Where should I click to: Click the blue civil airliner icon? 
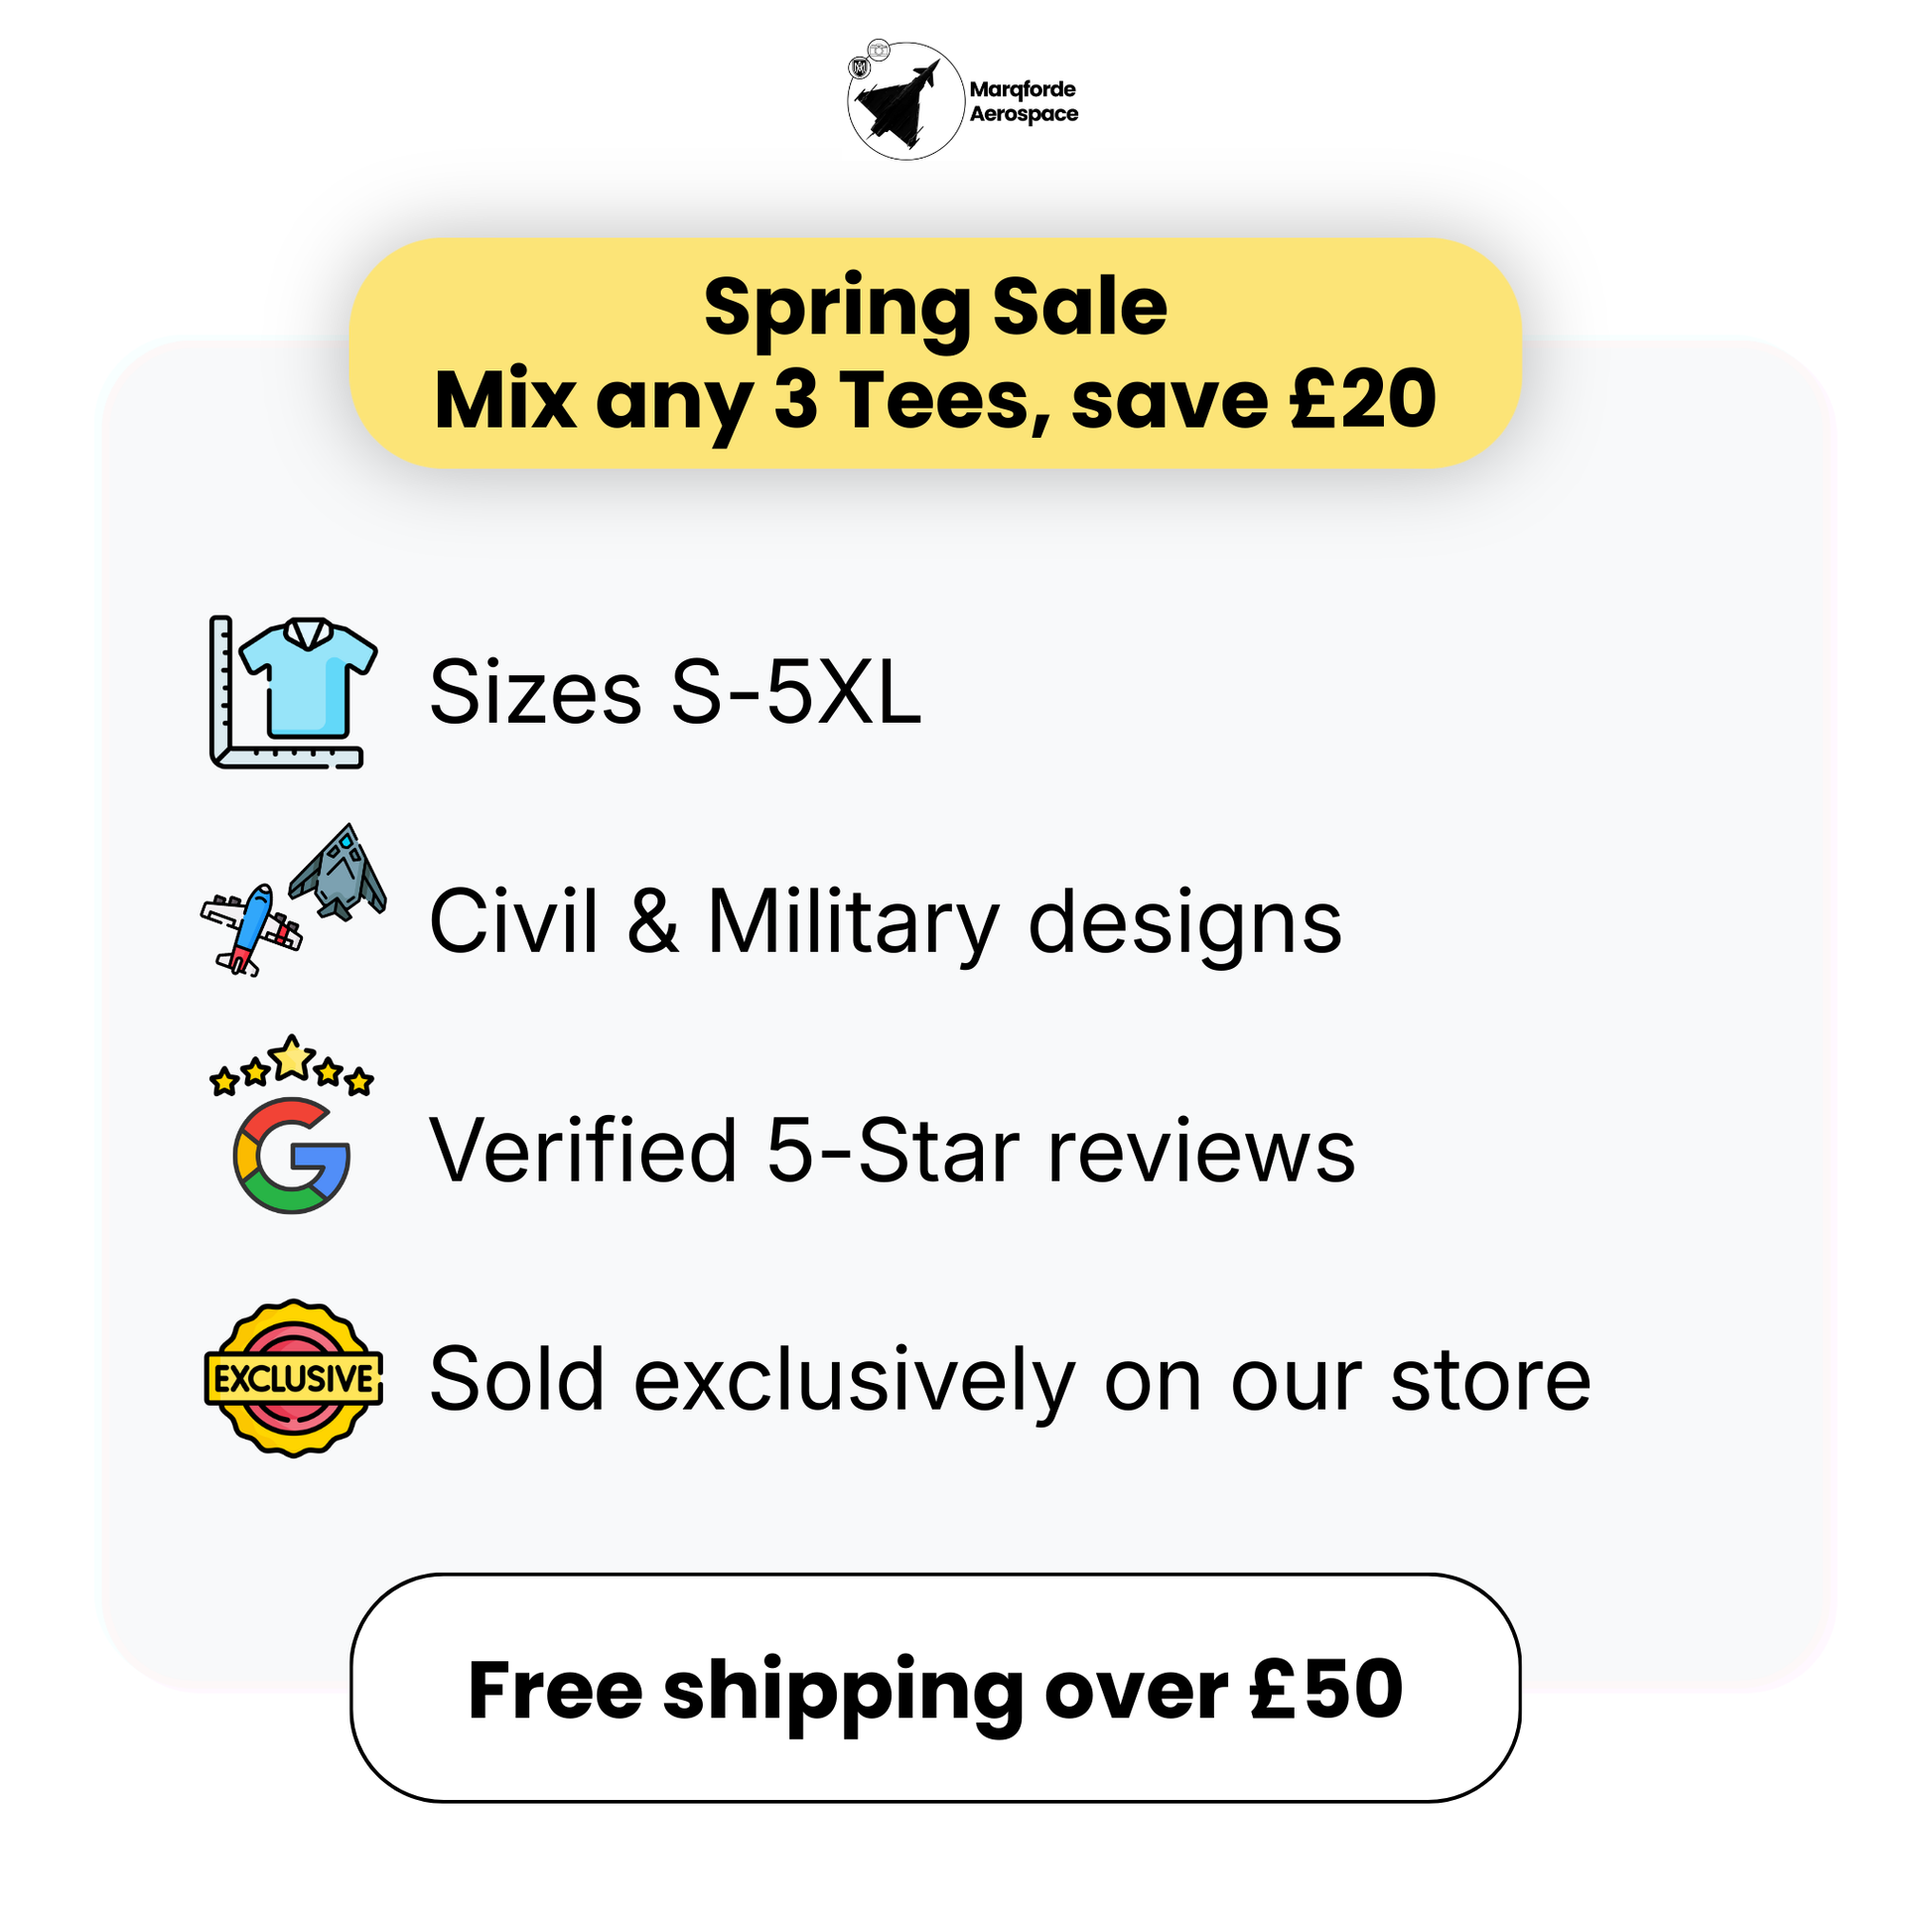coord(250,928)
